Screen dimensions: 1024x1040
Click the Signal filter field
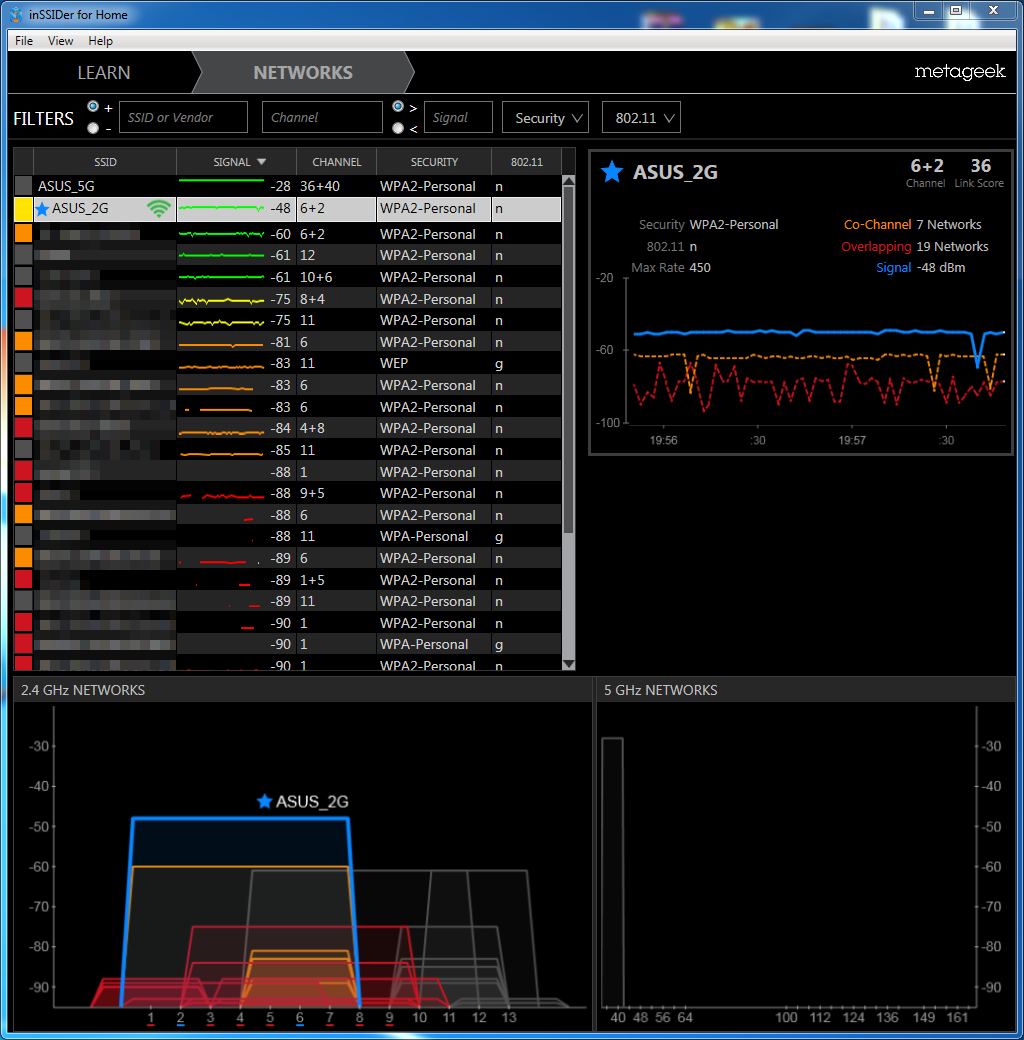click(x=458, y=117)
